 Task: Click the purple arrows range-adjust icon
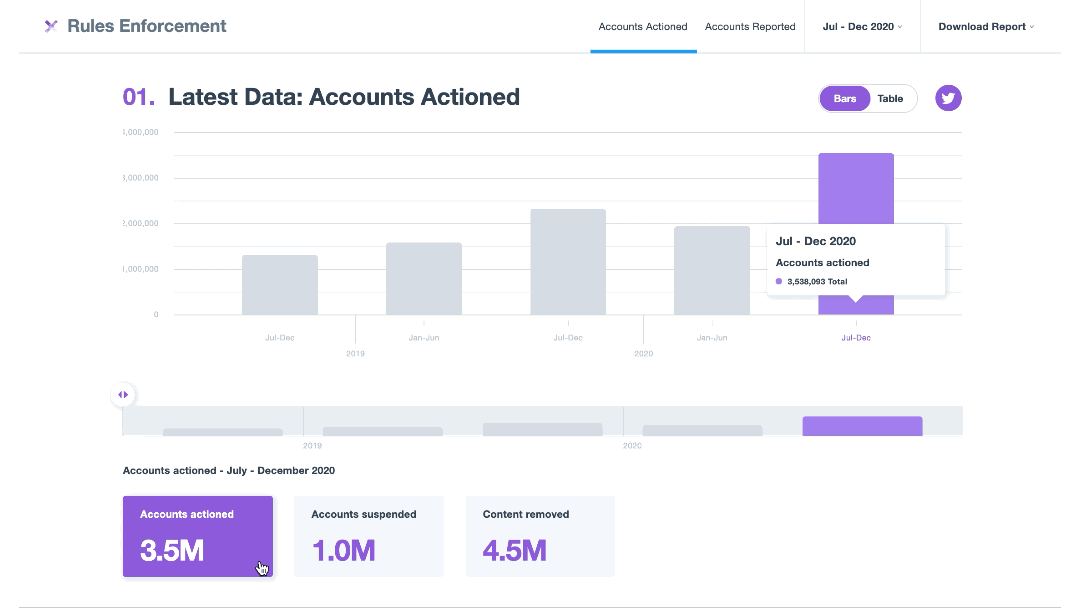coord(123,395)
